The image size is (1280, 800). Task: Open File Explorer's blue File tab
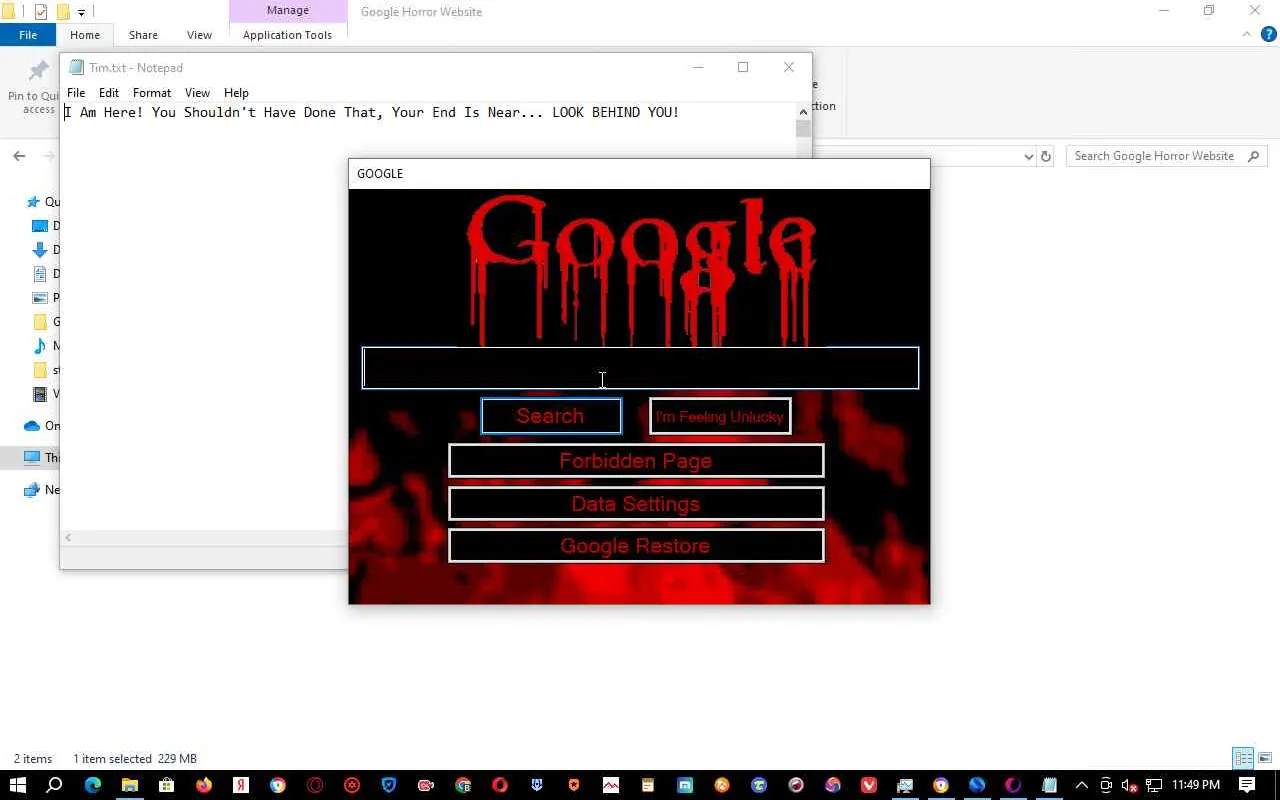(28, 35)
